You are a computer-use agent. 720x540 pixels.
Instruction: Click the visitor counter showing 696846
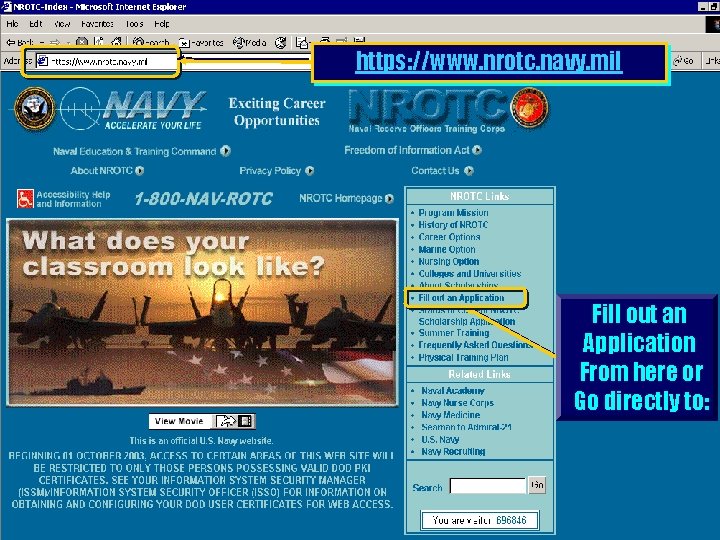[479, 520]
